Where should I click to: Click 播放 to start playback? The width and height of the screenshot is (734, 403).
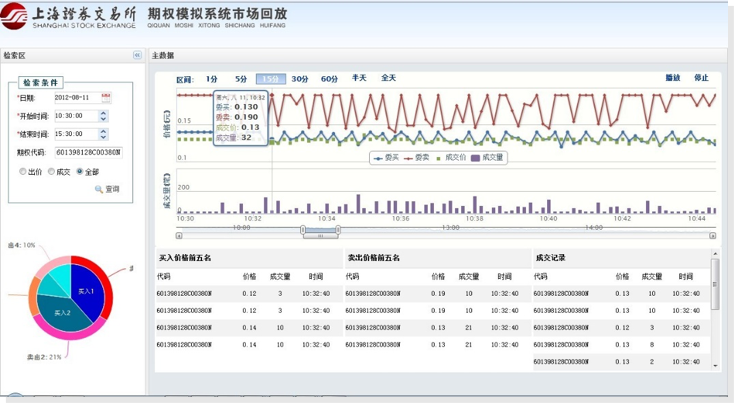pyautogui.click(x=673, y=78)
